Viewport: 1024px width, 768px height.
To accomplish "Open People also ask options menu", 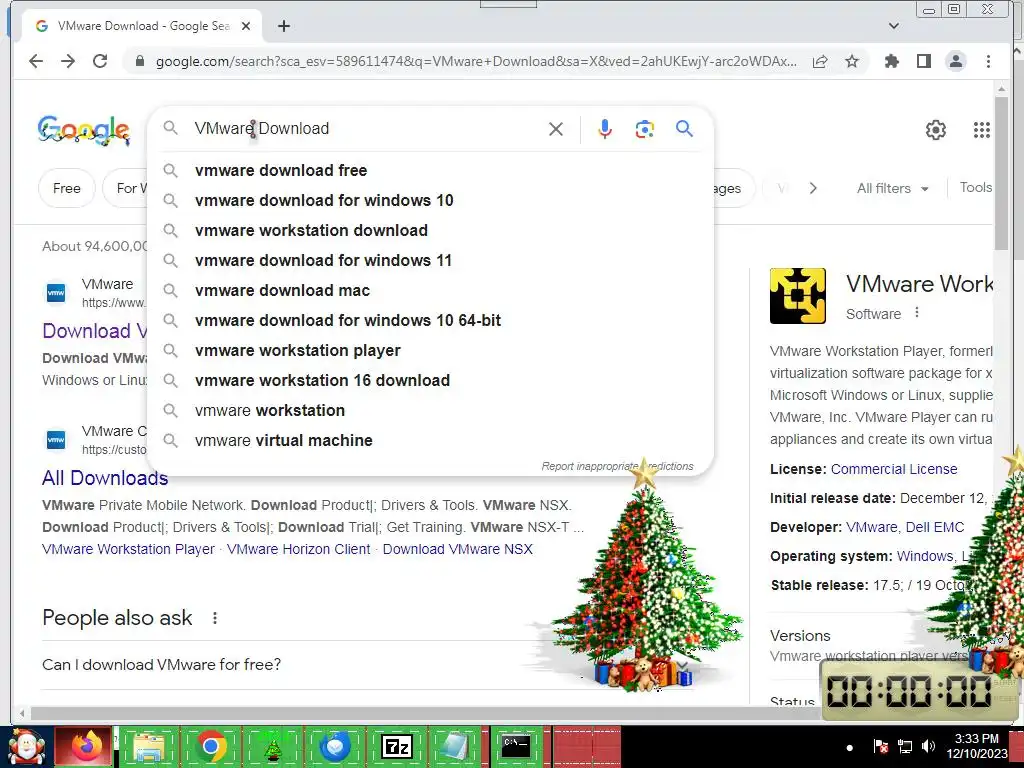I will (x=215, y=618).
